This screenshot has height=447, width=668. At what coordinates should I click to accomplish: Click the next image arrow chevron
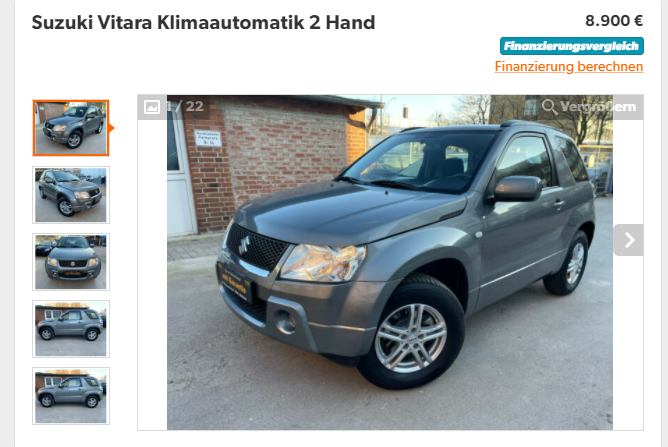tap(629, 240)
